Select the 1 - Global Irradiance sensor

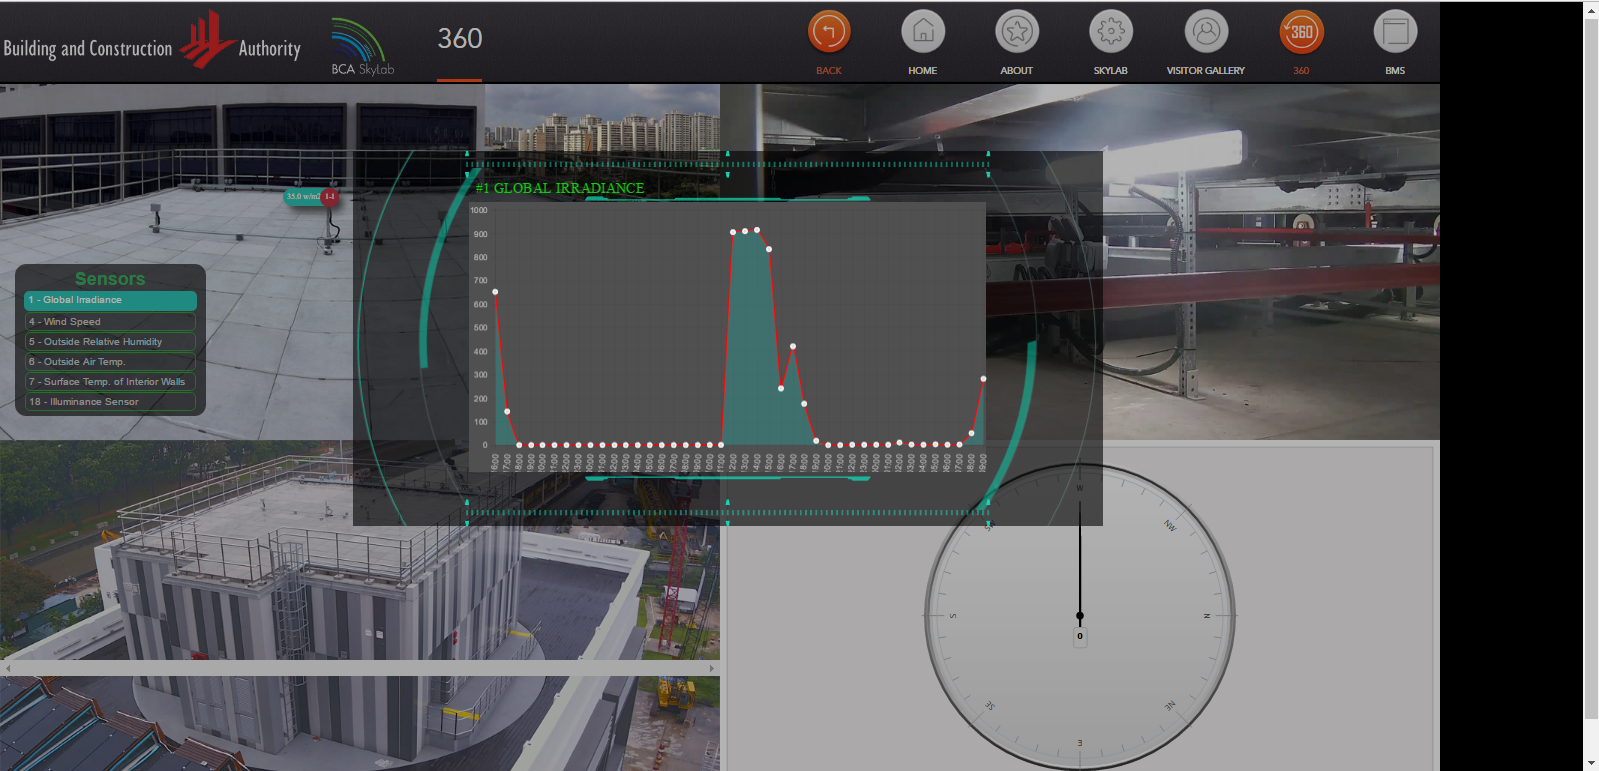tap(110, 300)
